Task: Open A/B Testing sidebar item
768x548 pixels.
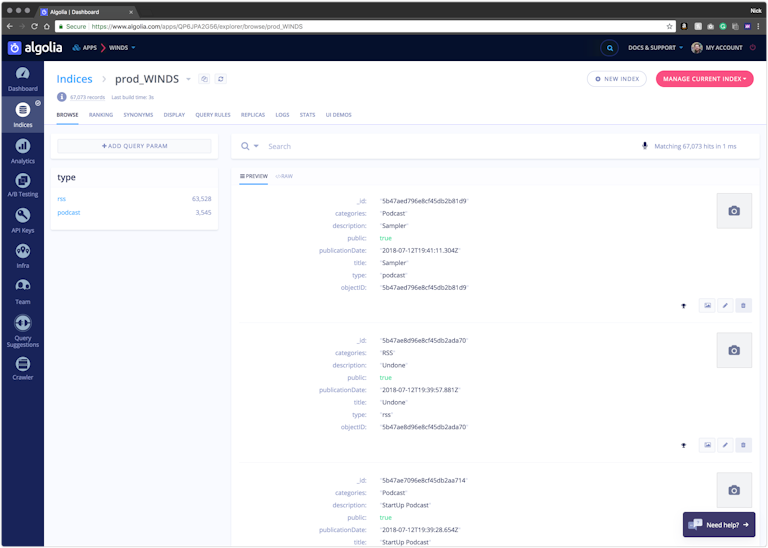Action: point(23,185)
